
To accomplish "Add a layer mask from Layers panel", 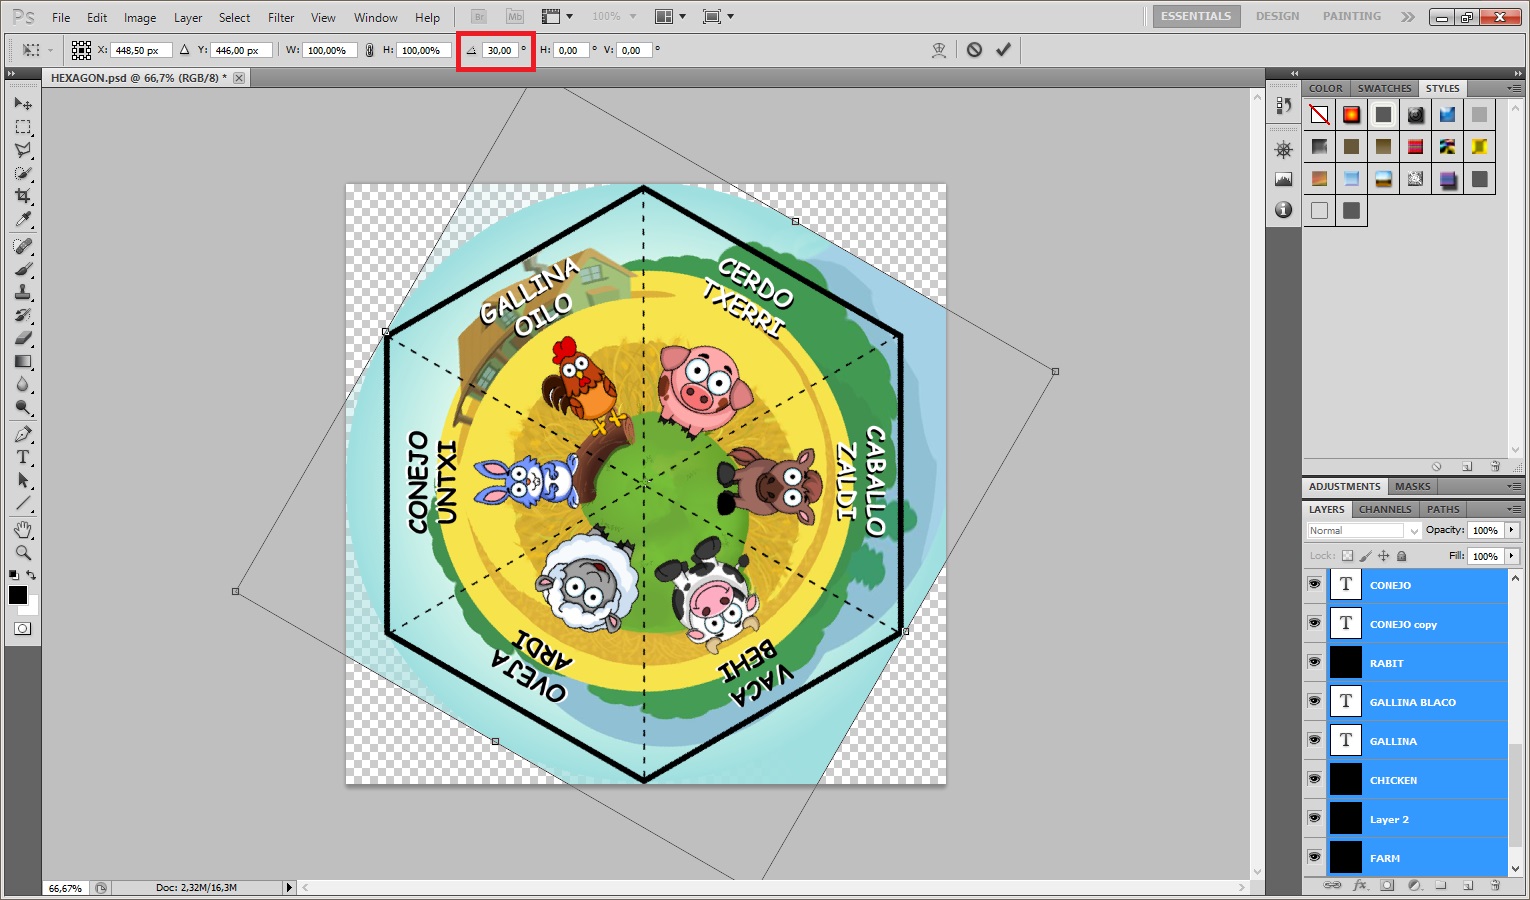I will [1387, 885].
